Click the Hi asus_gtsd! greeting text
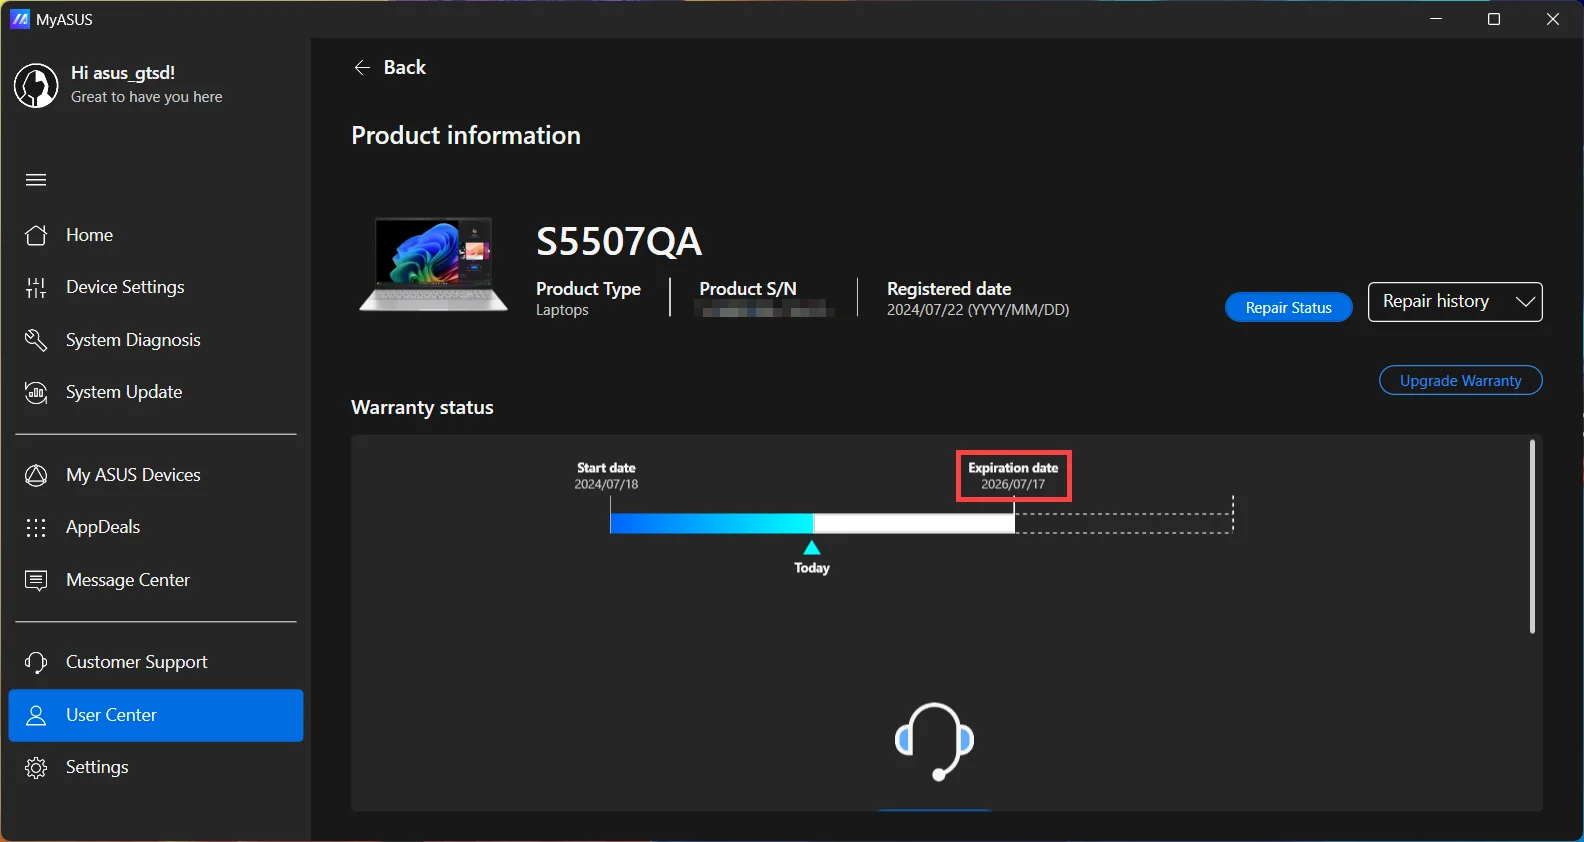The image size is (1584, 842). pos(123,73)
